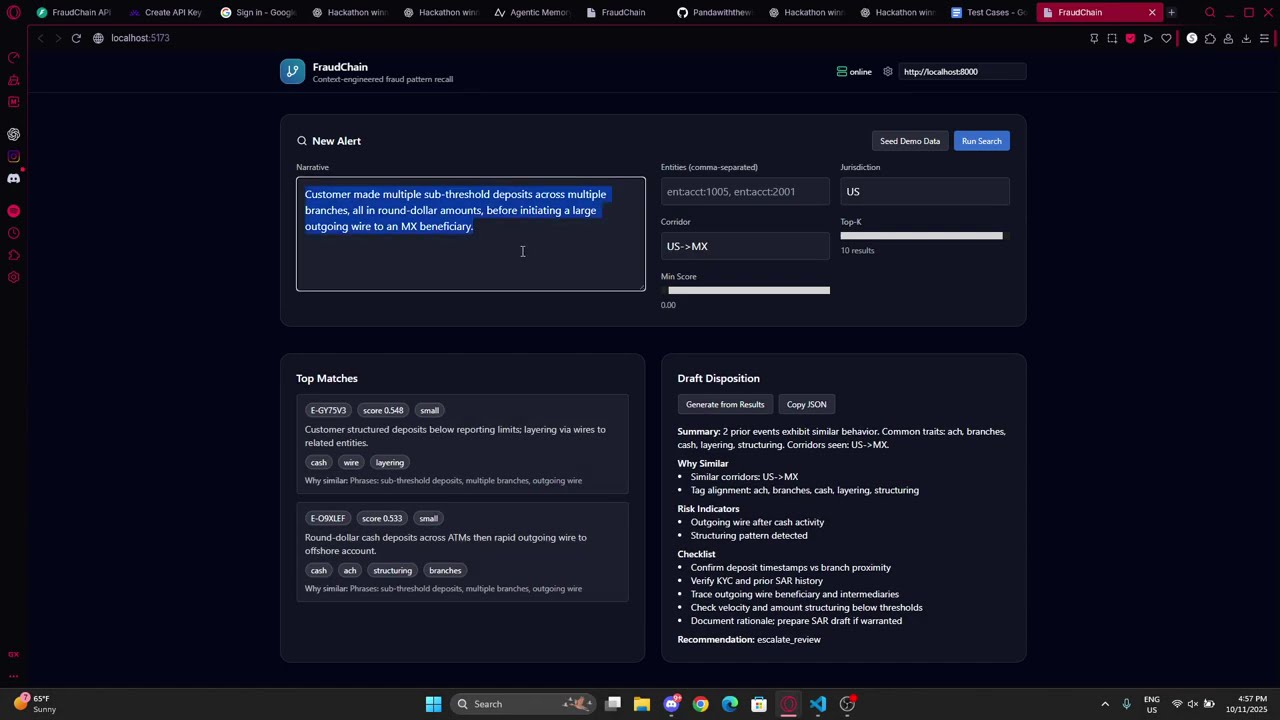This screenshot has height=720, width=1280.
Task: Open Microsoft Store from taskbar
Action: (x=759, y=704)
